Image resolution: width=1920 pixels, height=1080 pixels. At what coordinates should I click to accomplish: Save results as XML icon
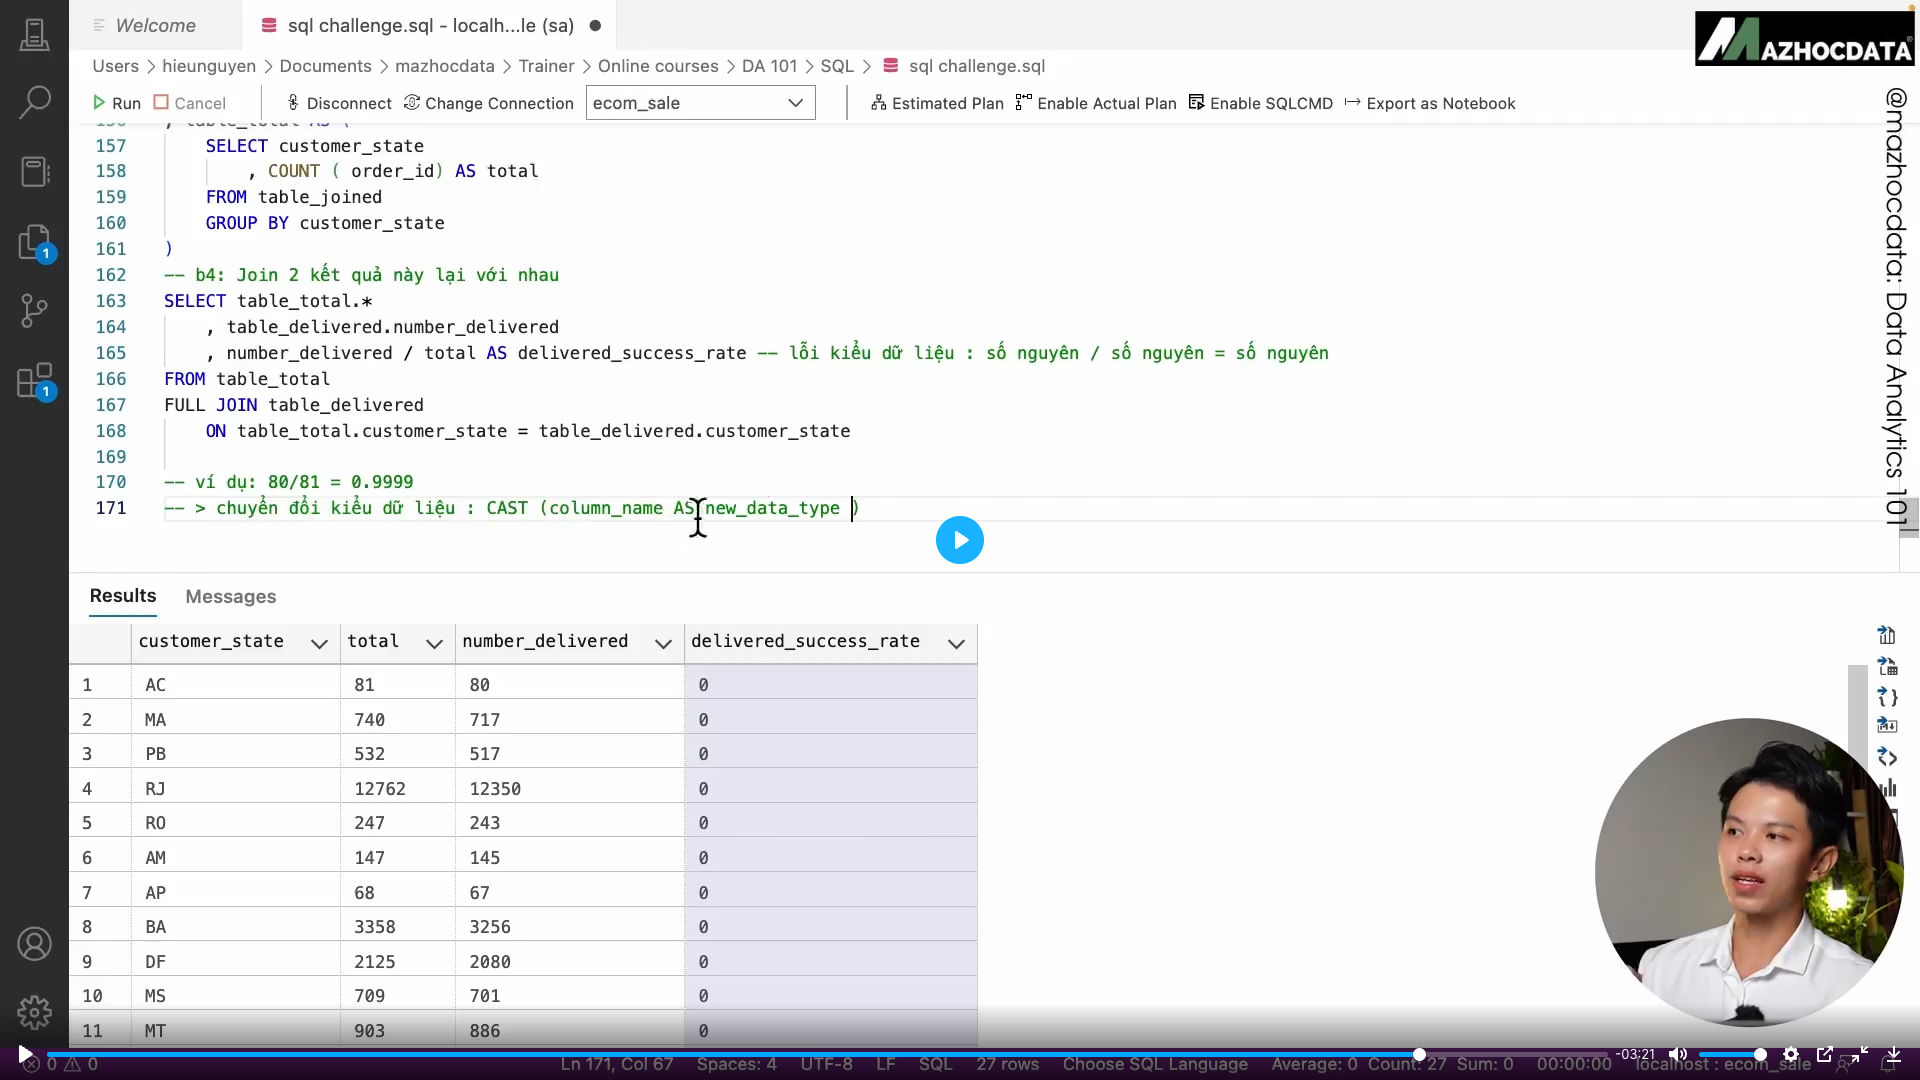point(1887,757)
